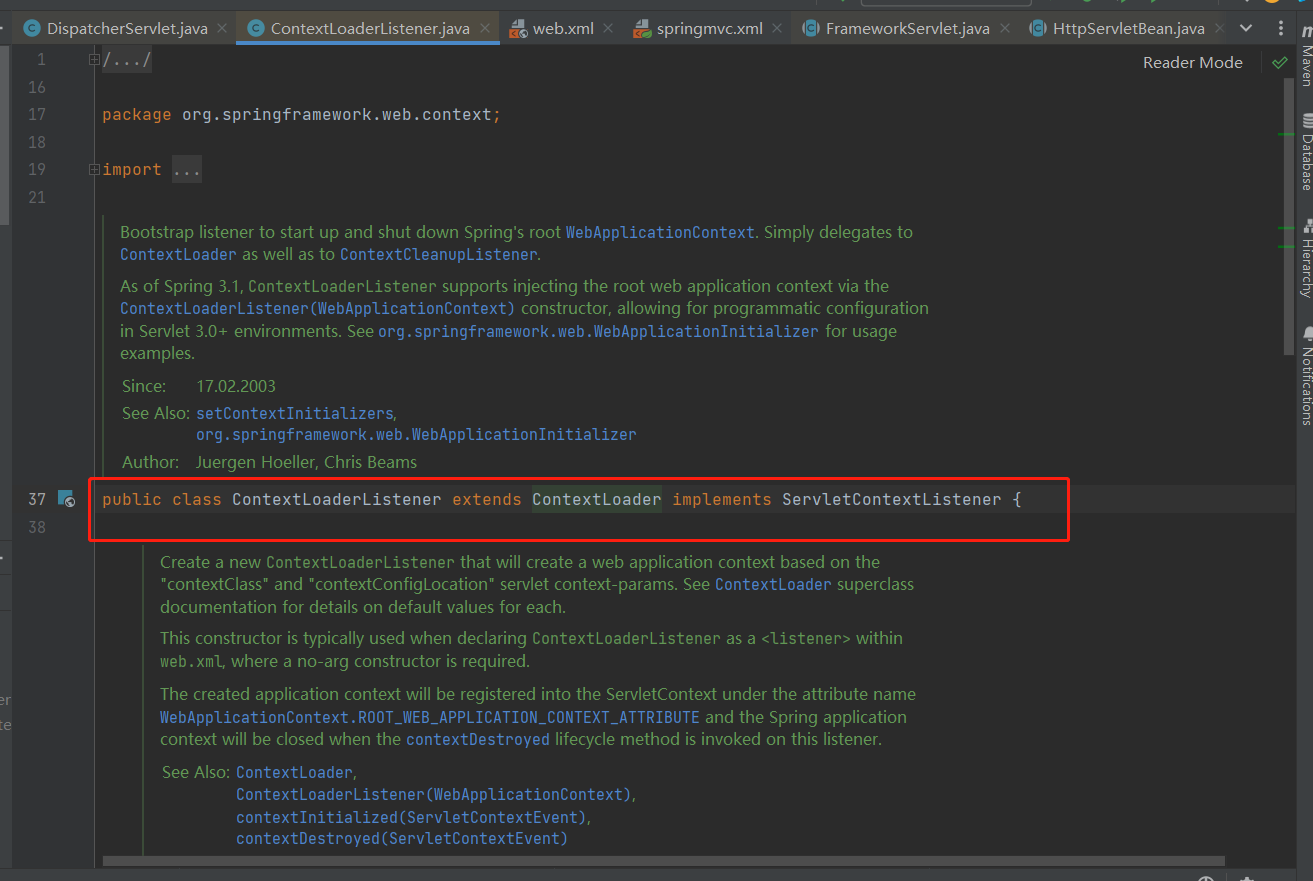Open ContextLoaderListener(WebApplicationContext) link in constructor See Also

(434, 794)
